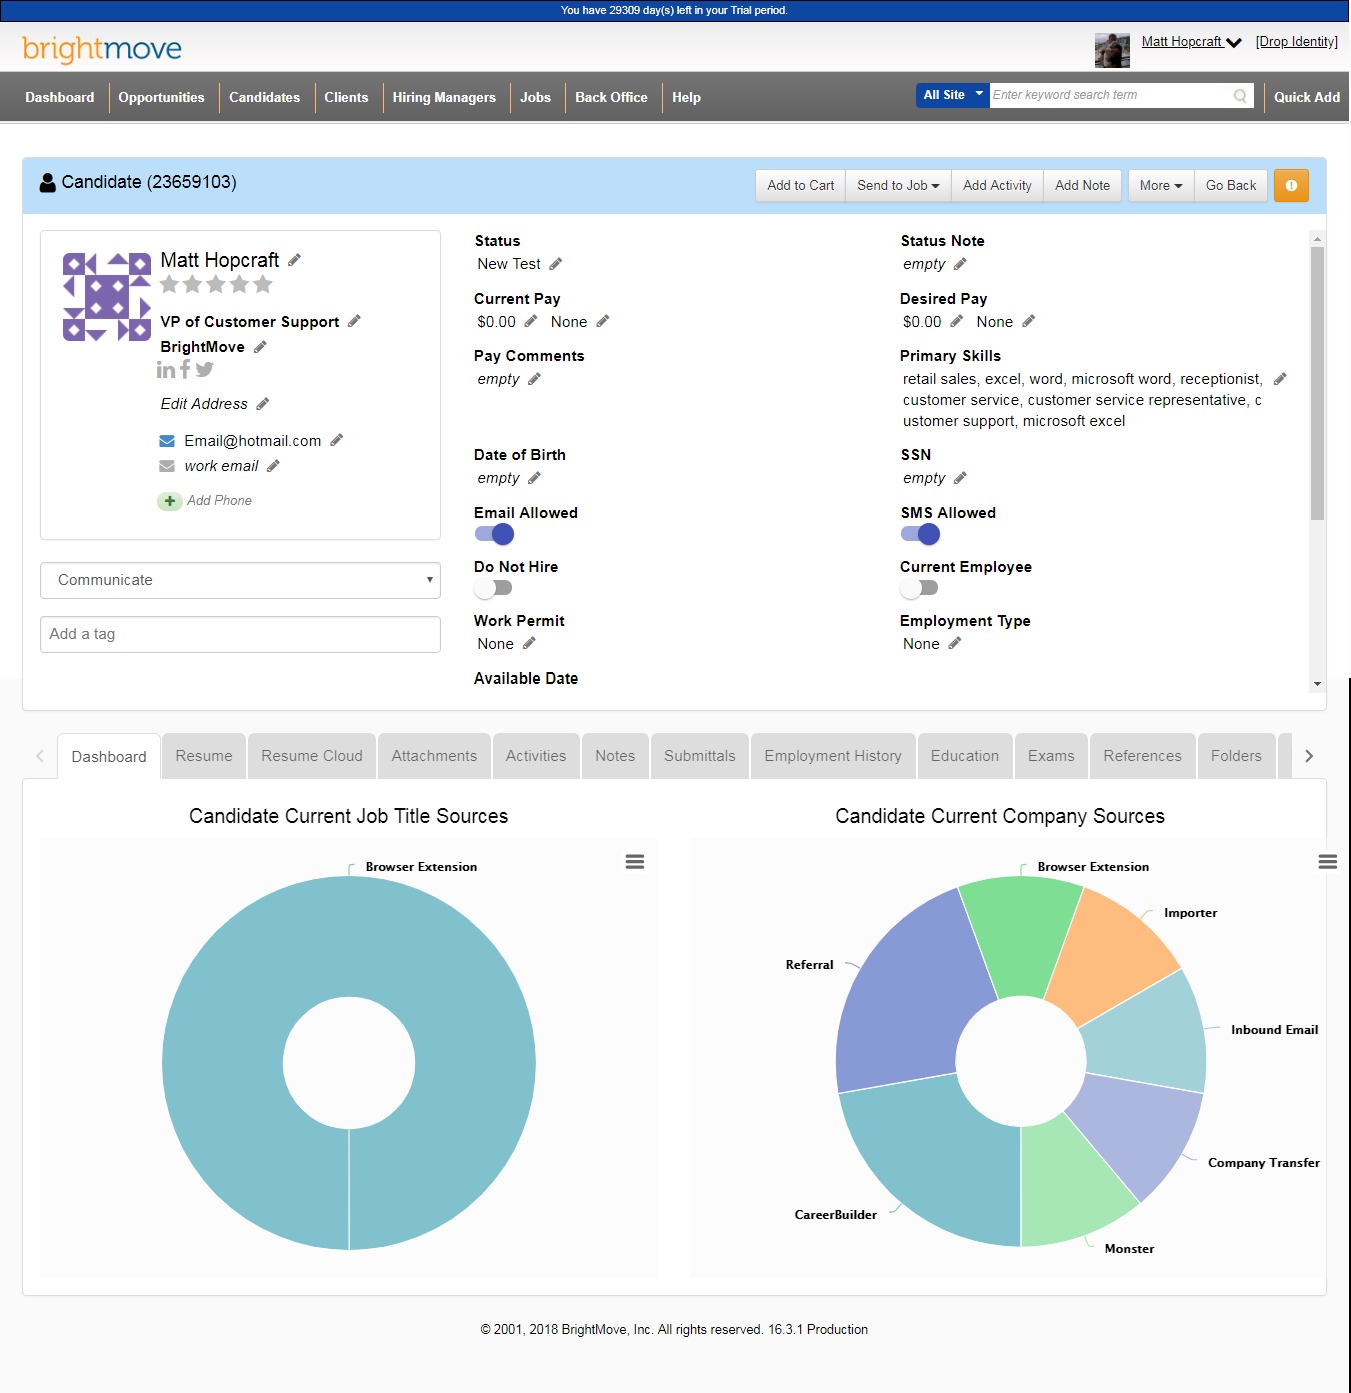Screen dimensions: 1351x1393
Task: Click the orange alert icon button
Action: click(1290, 186)
